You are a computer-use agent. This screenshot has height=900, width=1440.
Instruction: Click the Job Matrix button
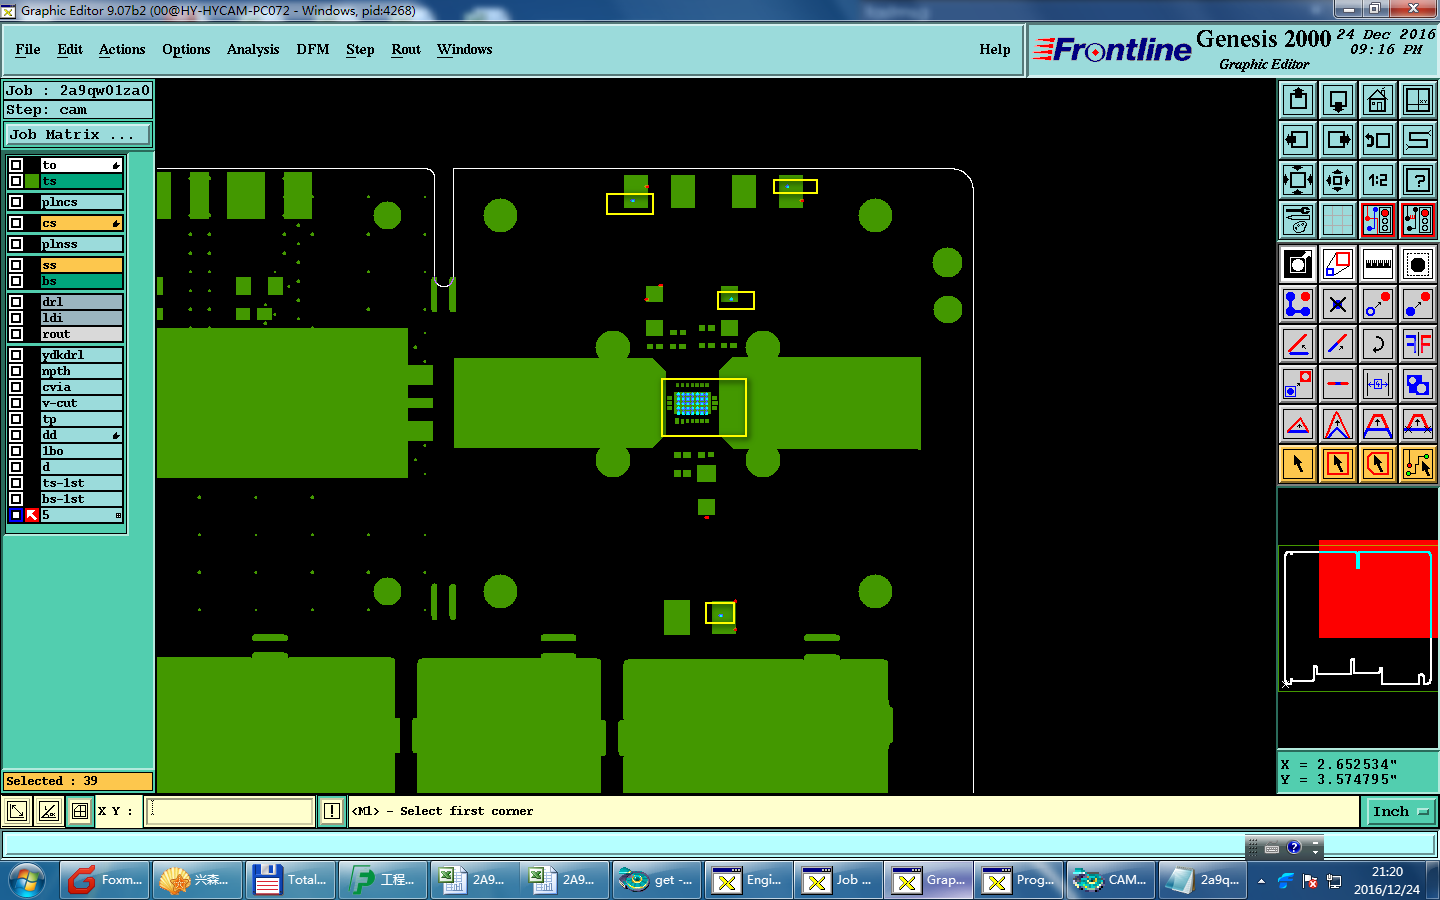78,134
